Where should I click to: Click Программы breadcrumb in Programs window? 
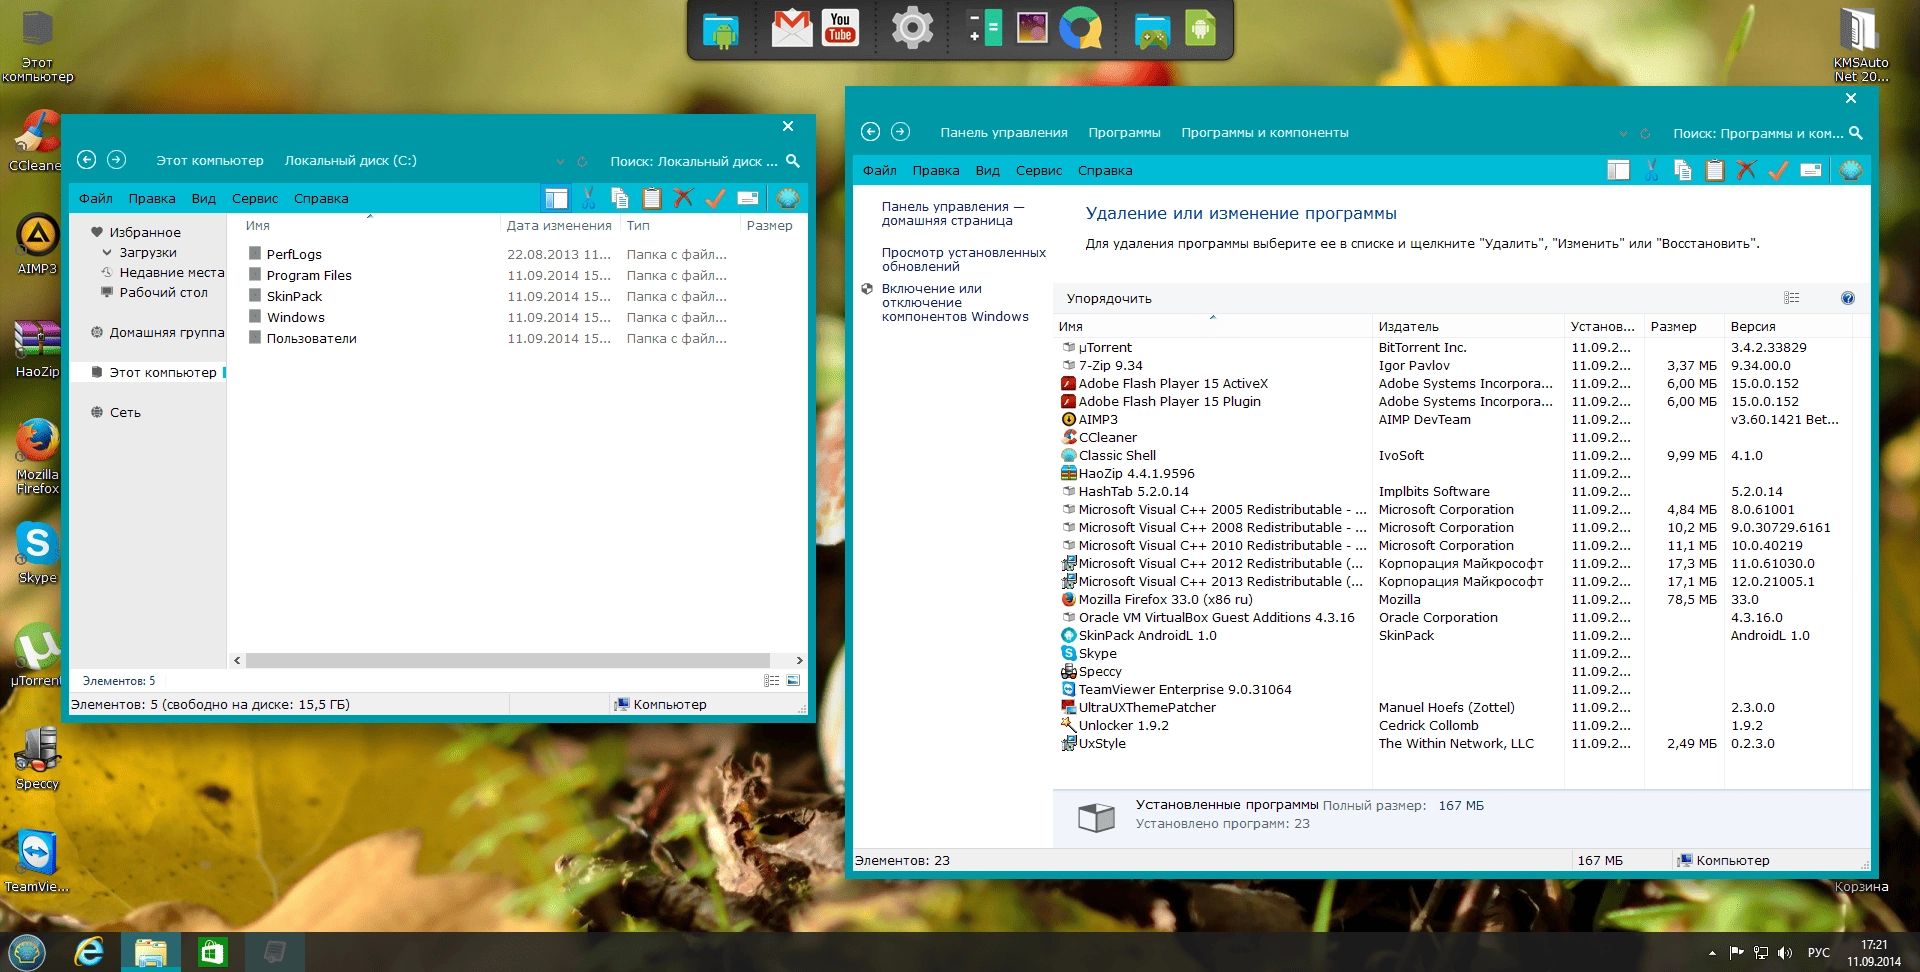1124,133
